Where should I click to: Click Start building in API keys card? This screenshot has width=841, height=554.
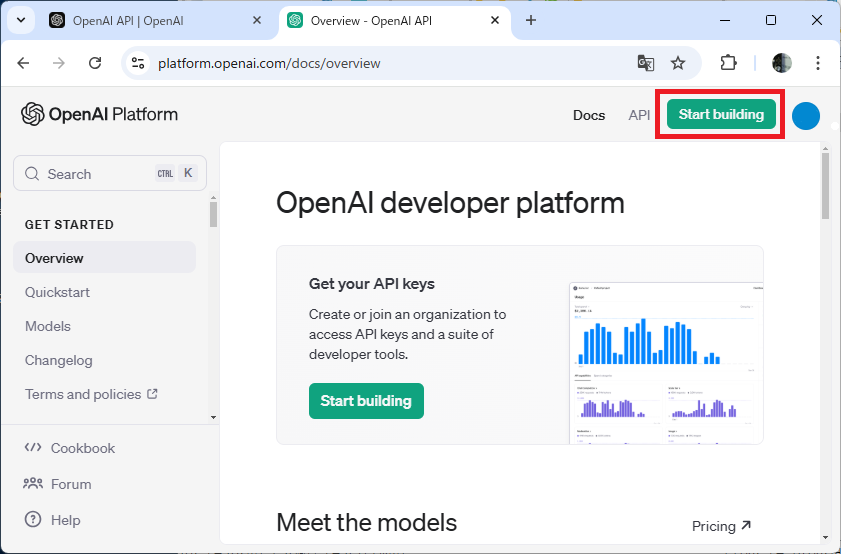[366, 401]
